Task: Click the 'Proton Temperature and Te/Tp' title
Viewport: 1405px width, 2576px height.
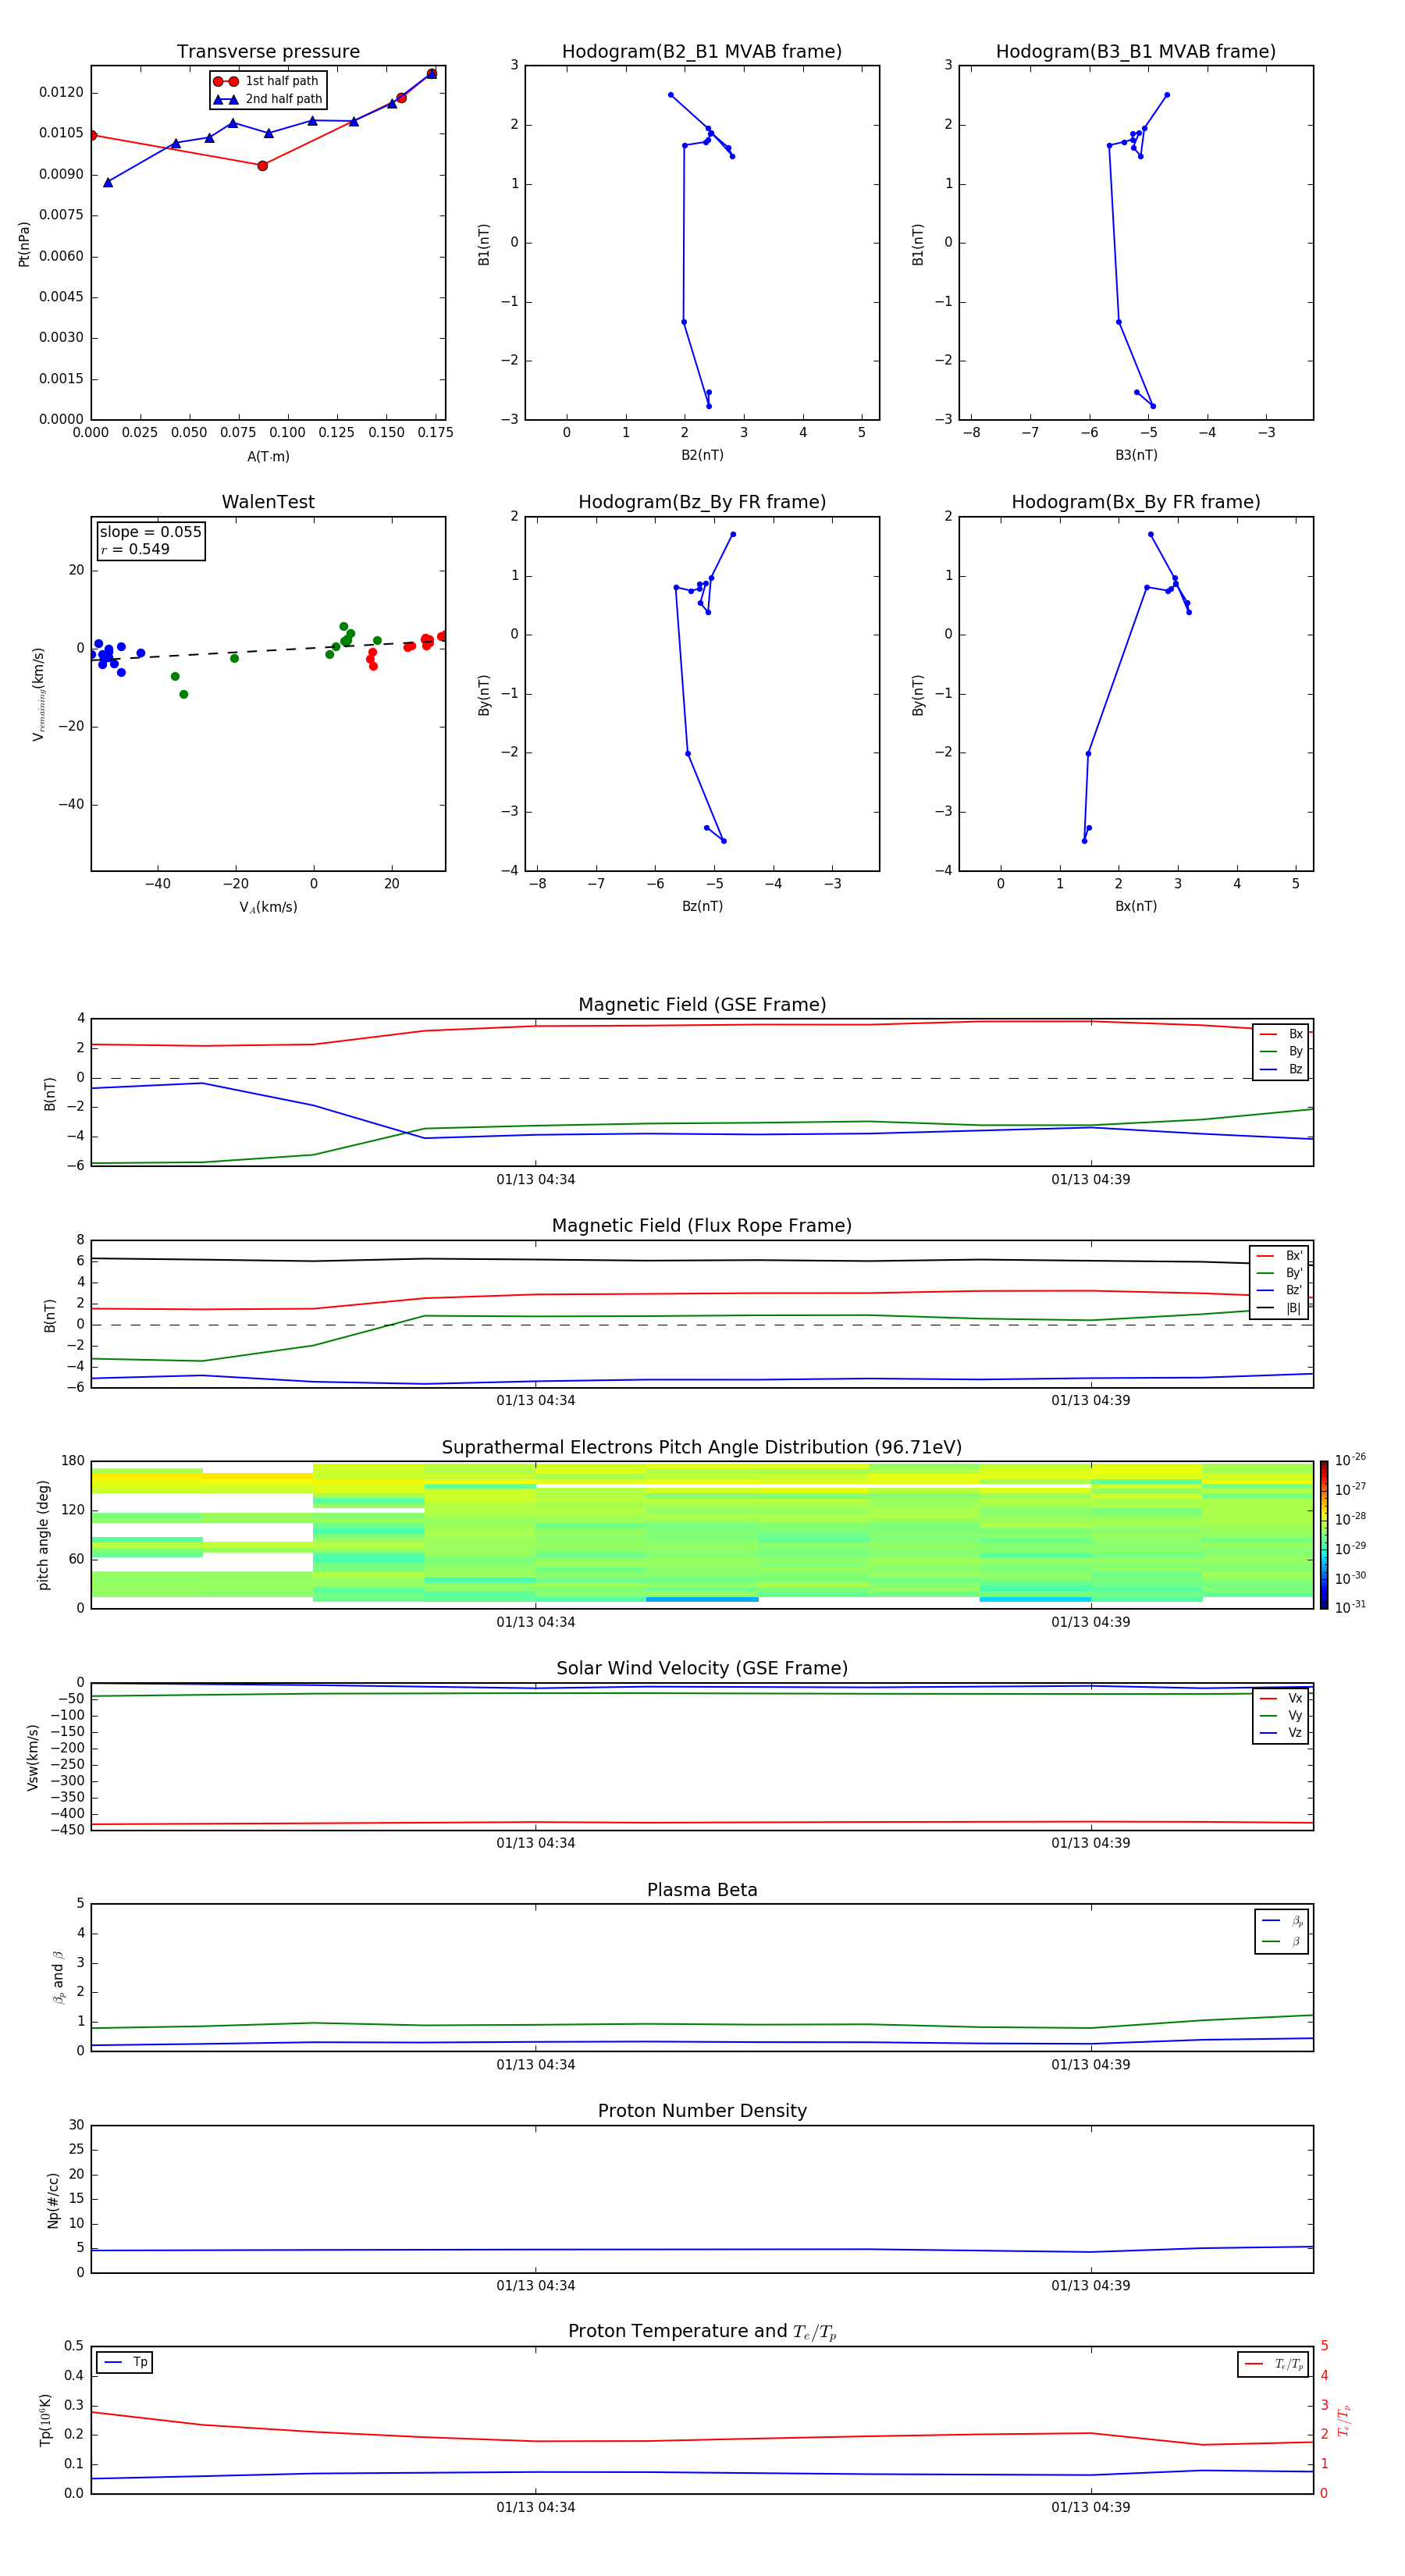Action: click(x=702, y=2332)
